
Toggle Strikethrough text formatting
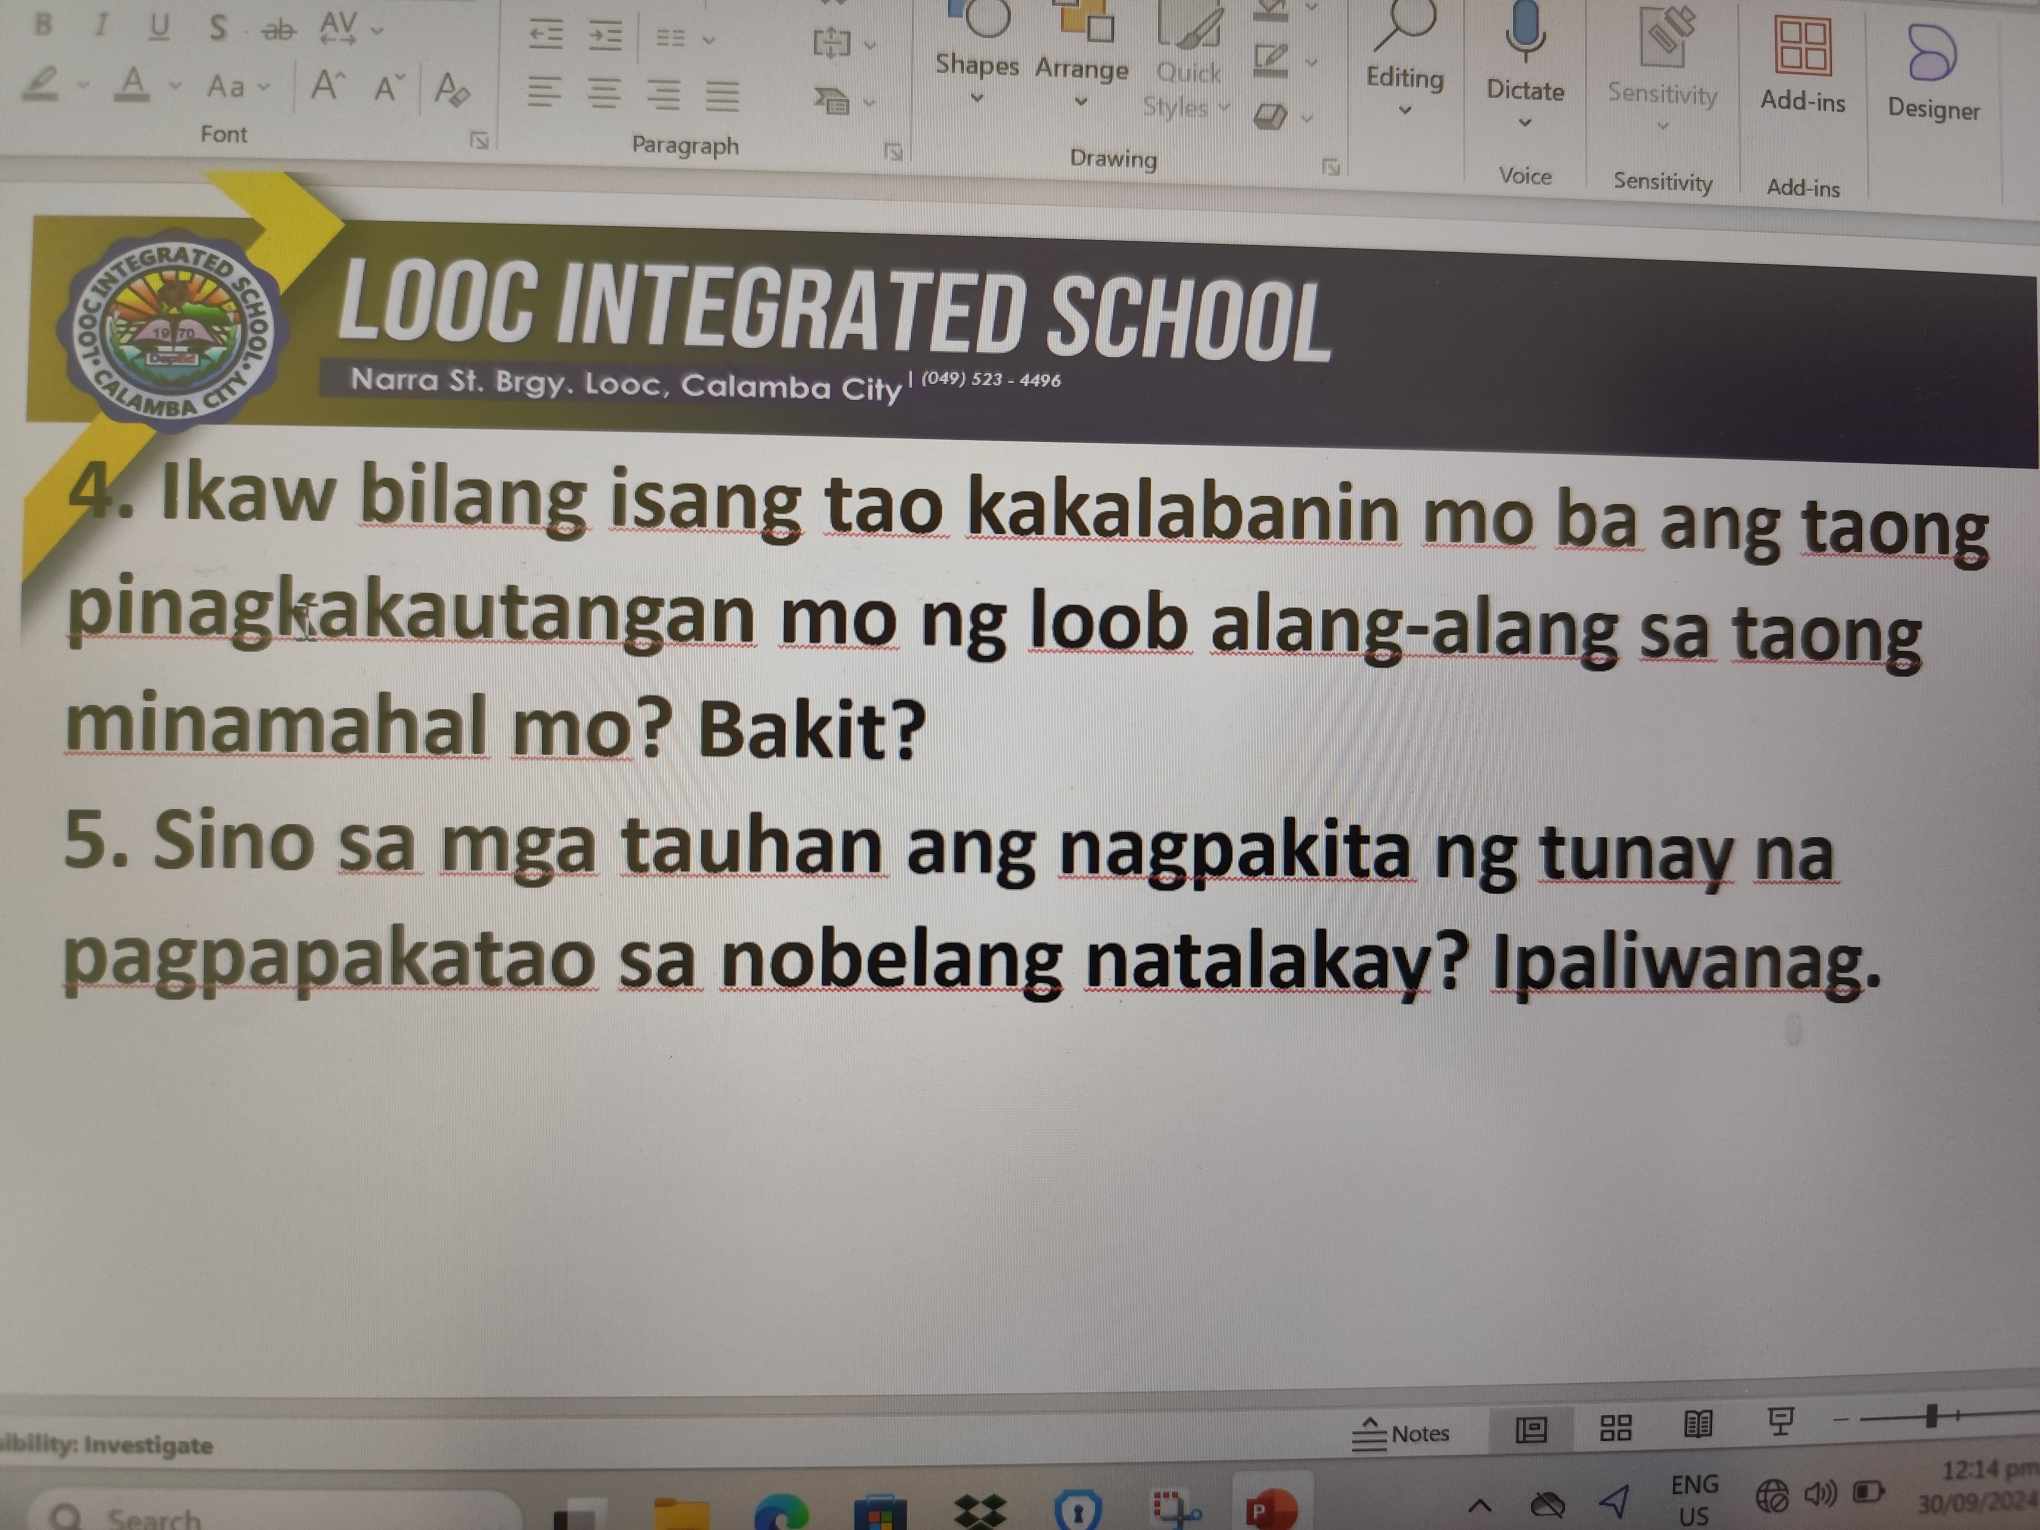coord(277,30)
